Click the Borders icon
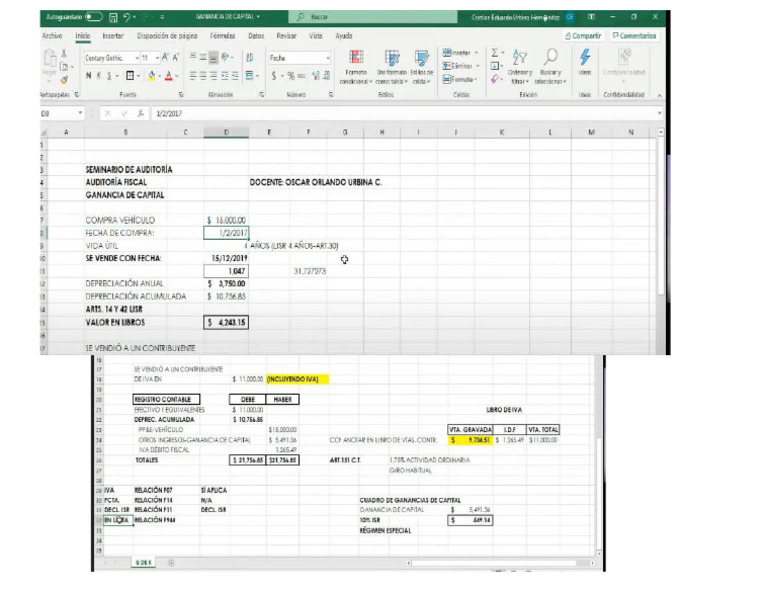Screen dimensions: 768x594 (130, 75)
